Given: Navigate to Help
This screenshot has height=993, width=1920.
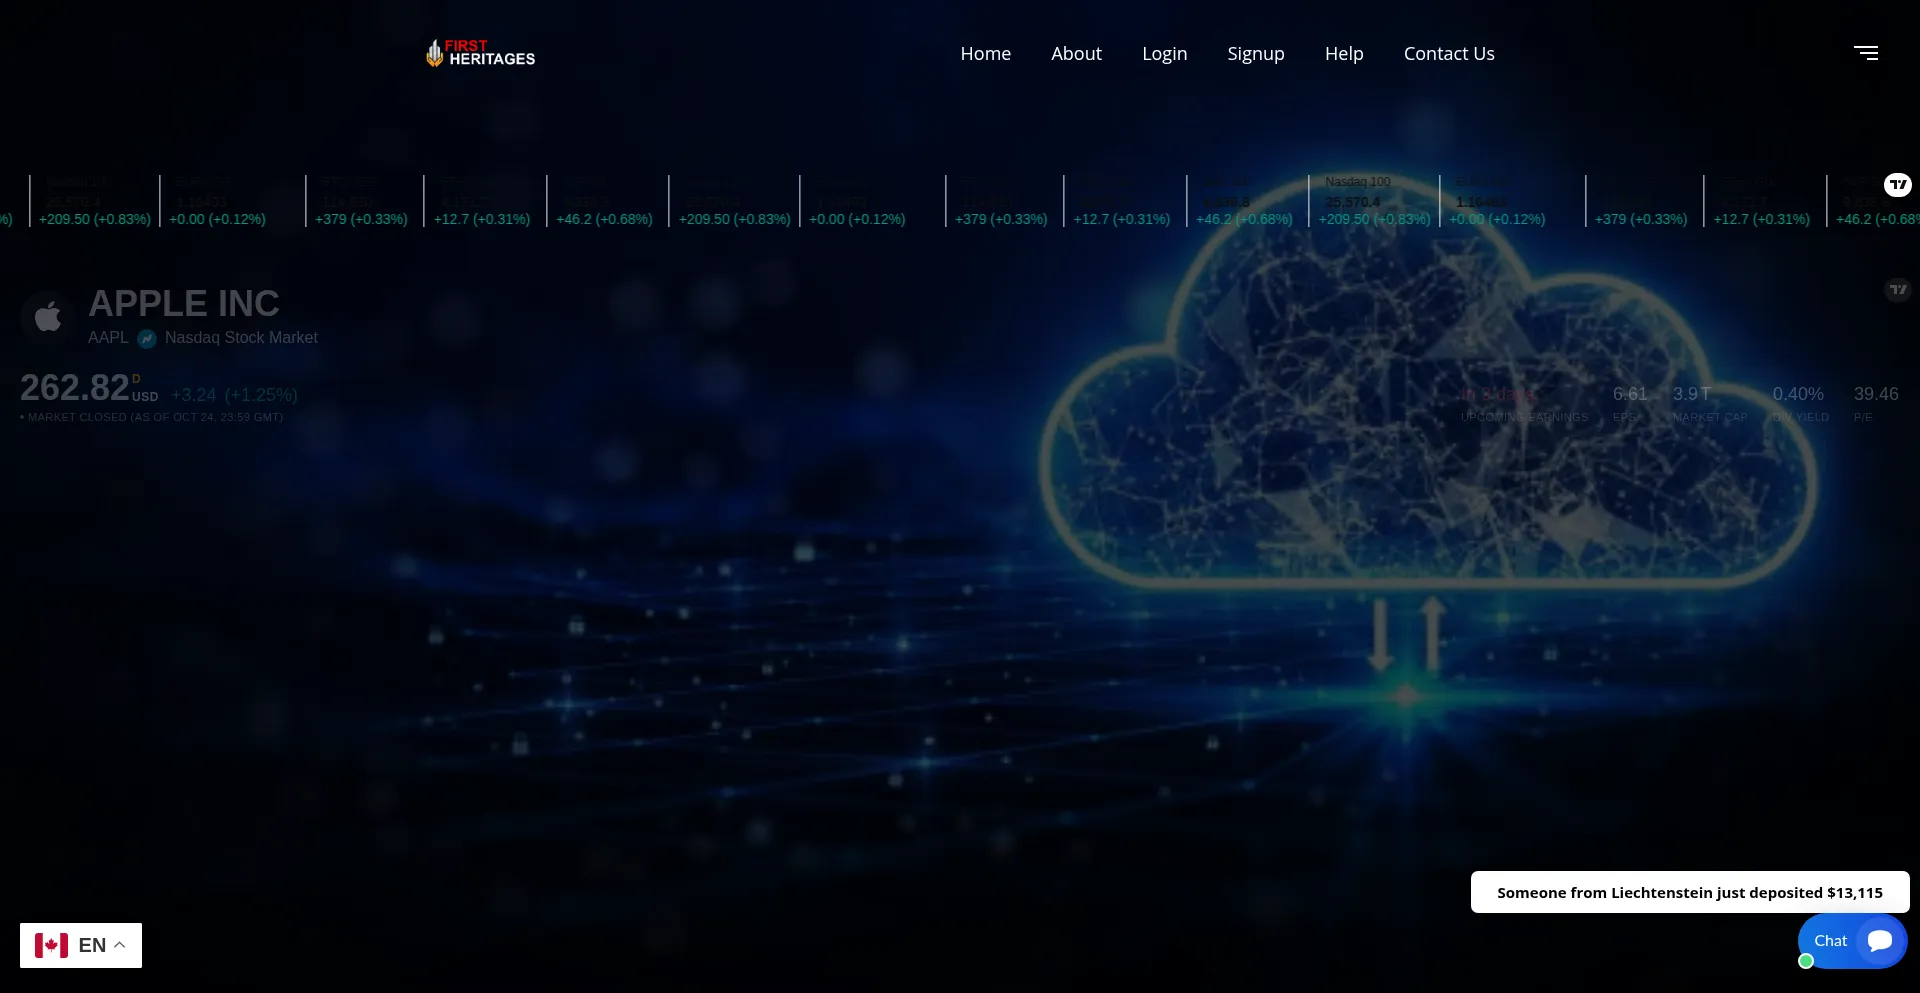Looking at the screenshot, I should 1343,54.
